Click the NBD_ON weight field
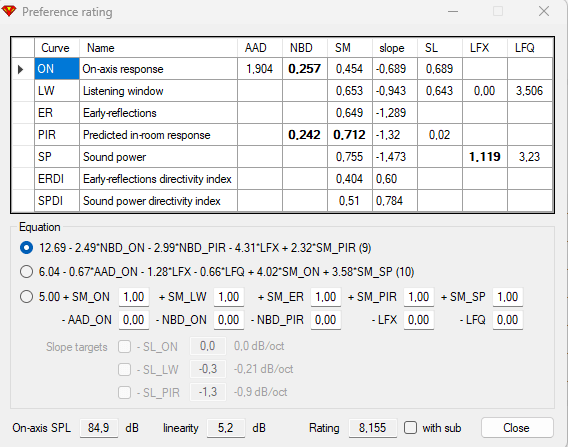Image resolution: width=568 pixels, height=447 pixels. click(229, 320)
